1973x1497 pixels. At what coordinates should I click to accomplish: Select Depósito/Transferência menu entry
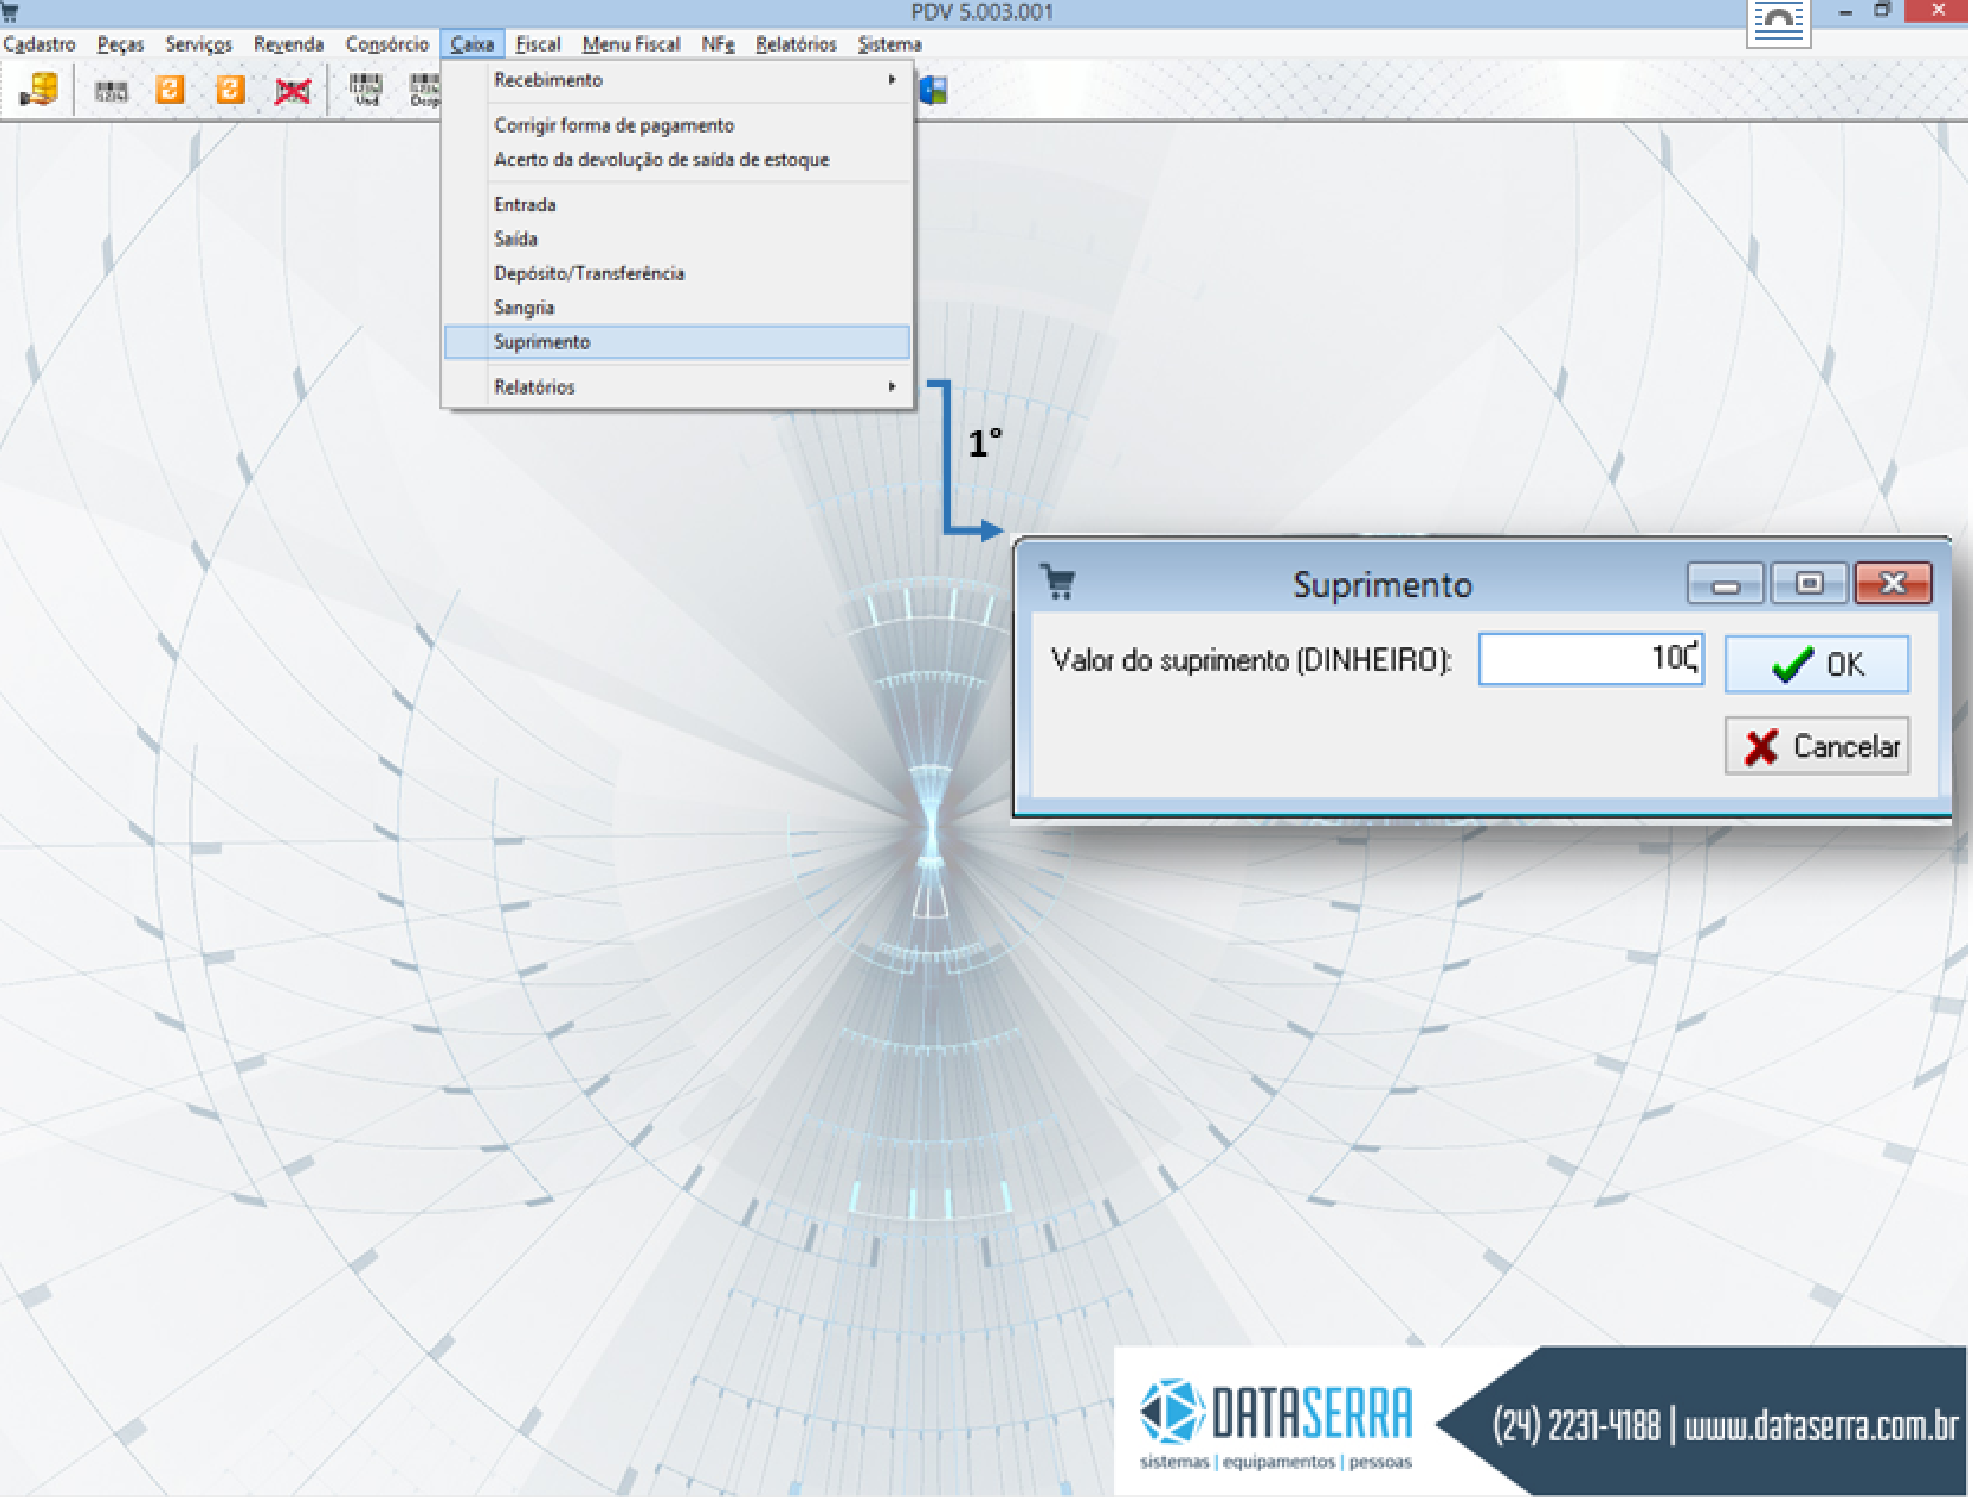point(589,273)
